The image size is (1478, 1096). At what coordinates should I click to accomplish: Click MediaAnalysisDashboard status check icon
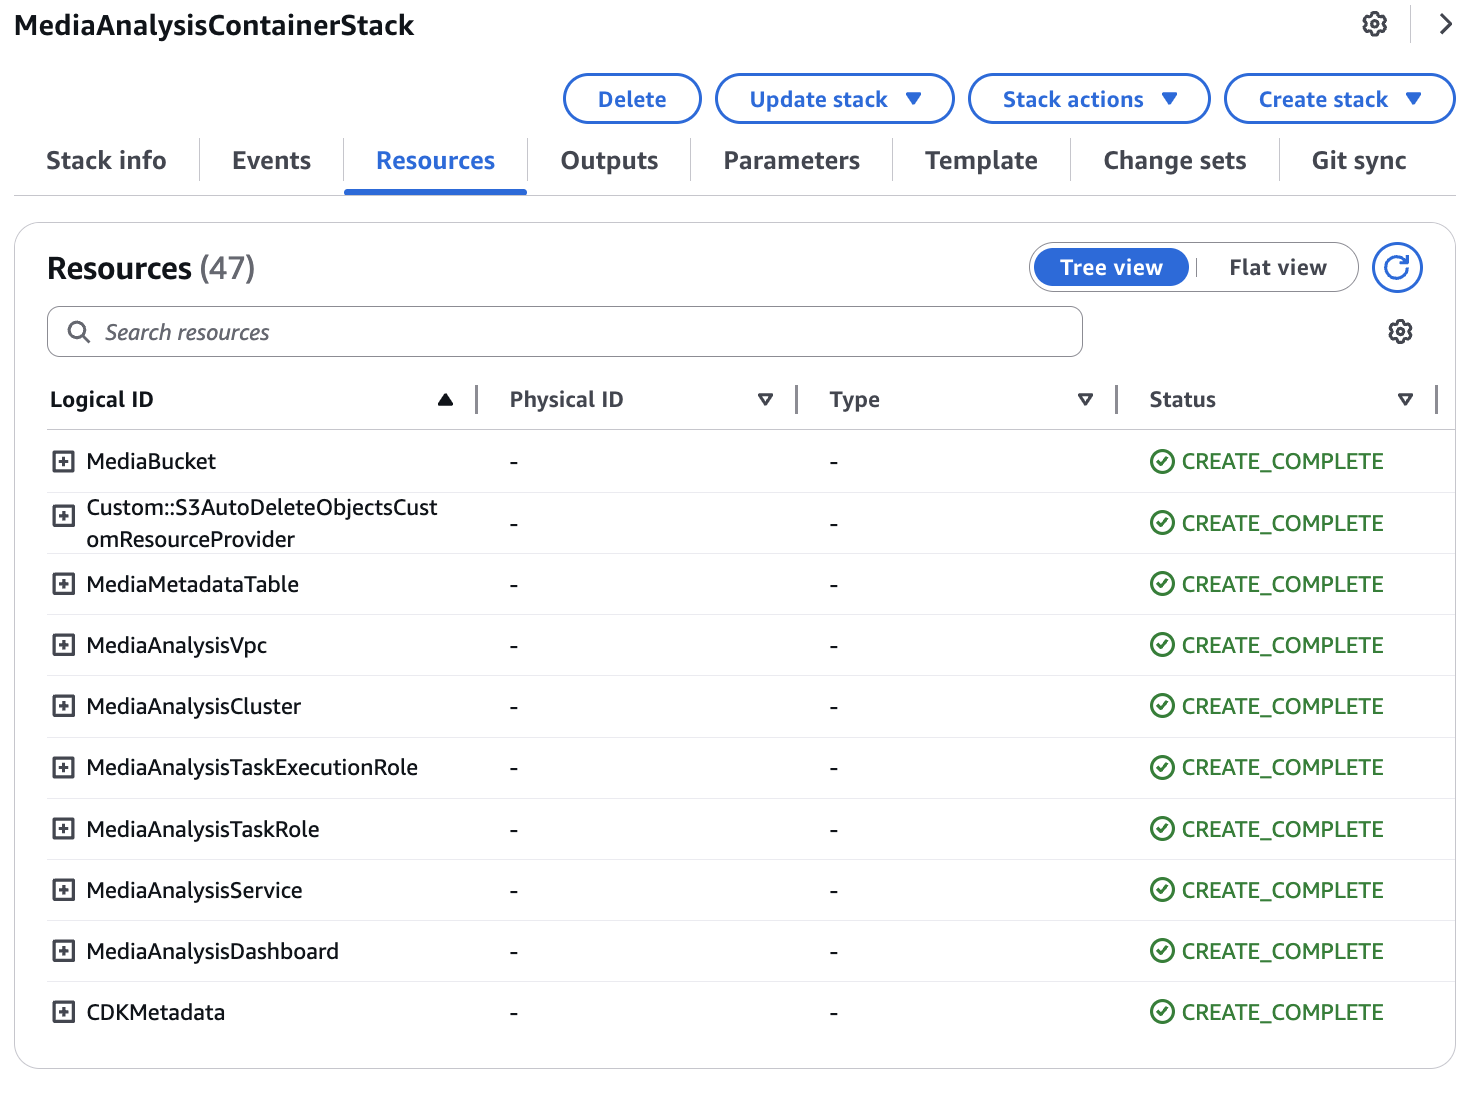click(1162, 951)
